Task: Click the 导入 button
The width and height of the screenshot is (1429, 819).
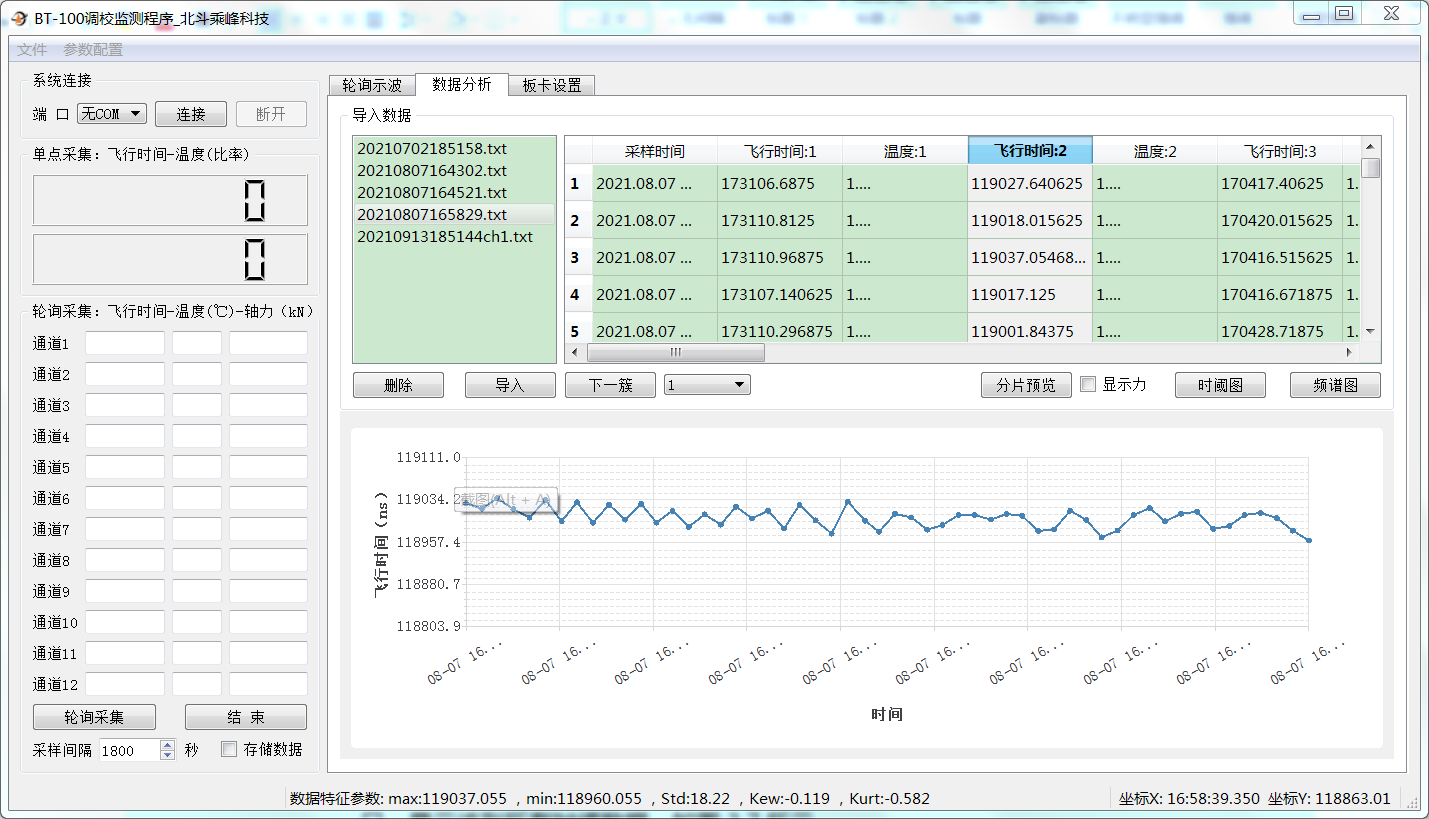Action: (x=510, y=385)
